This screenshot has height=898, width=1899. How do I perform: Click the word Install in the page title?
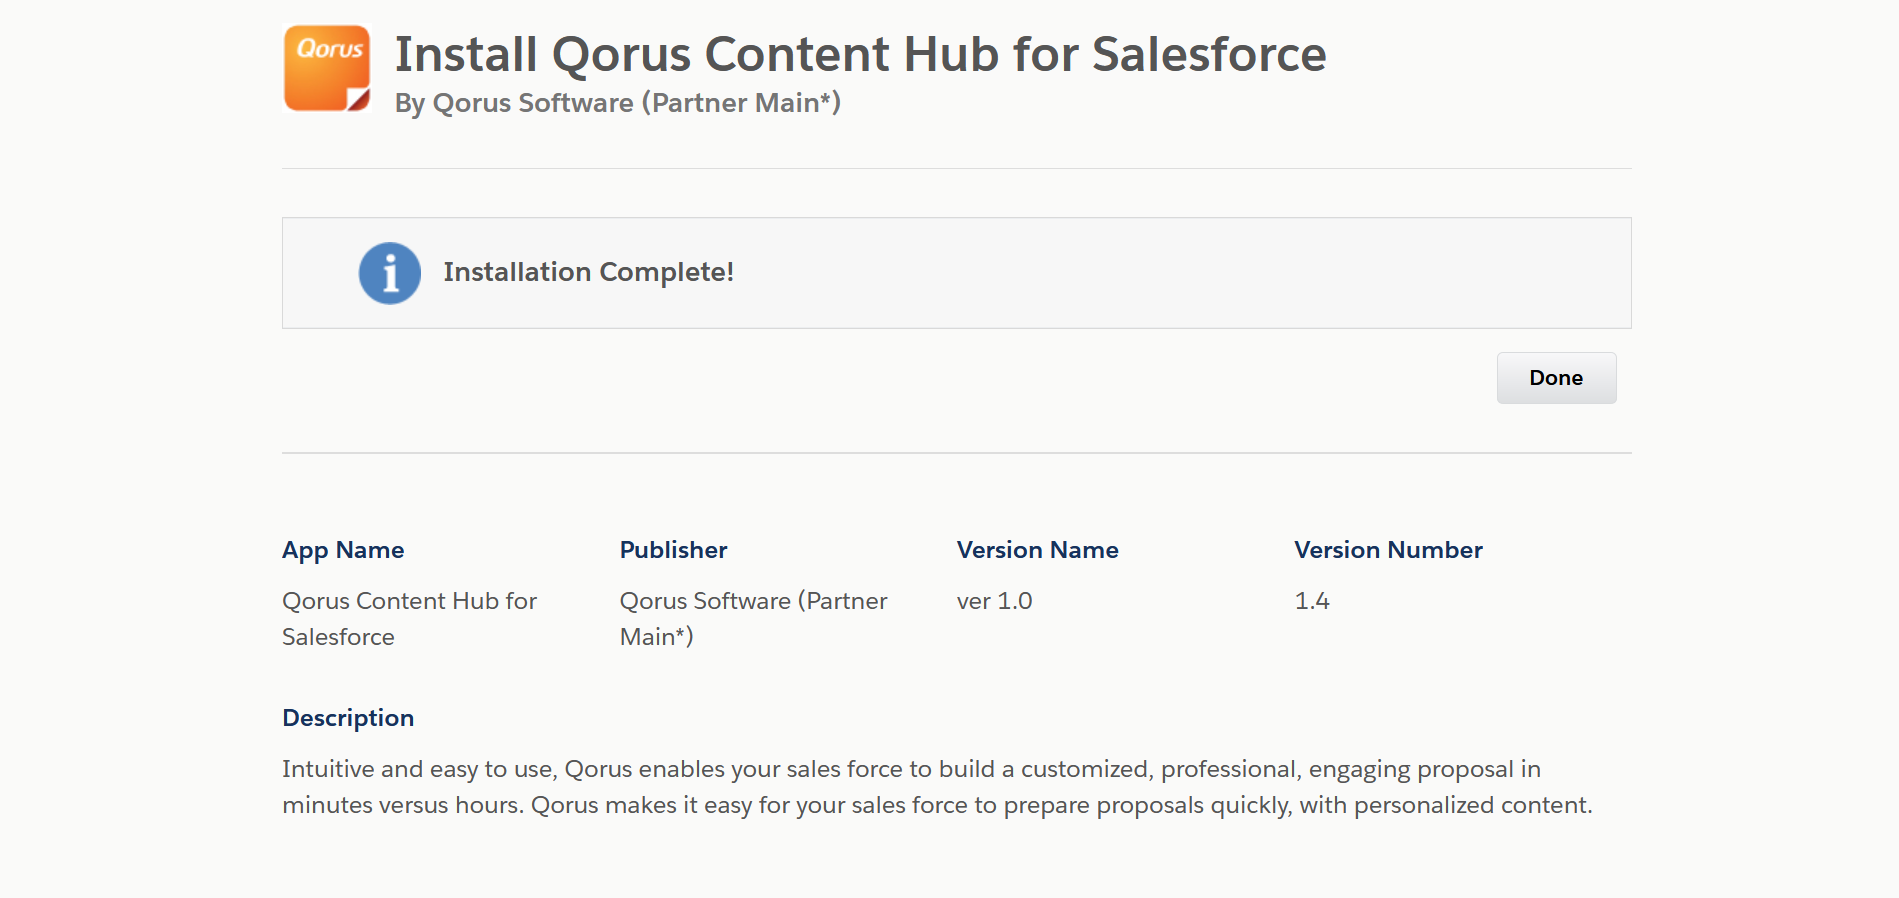pyautogui.click(x=466, y=54)
